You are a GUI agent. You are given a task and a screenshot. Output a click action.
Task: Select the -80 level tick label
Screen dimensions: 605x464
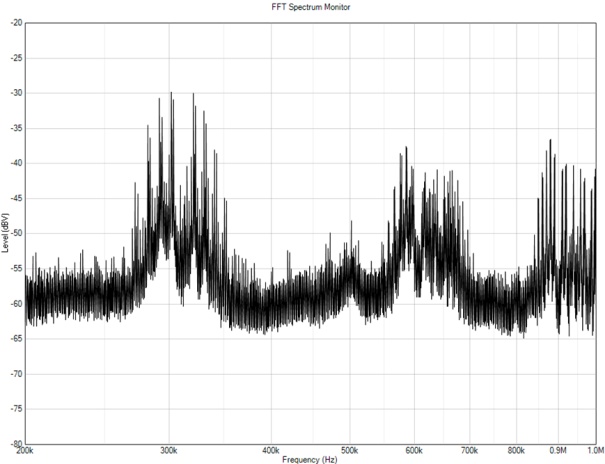pyautogui.click(x=15, y=443)
